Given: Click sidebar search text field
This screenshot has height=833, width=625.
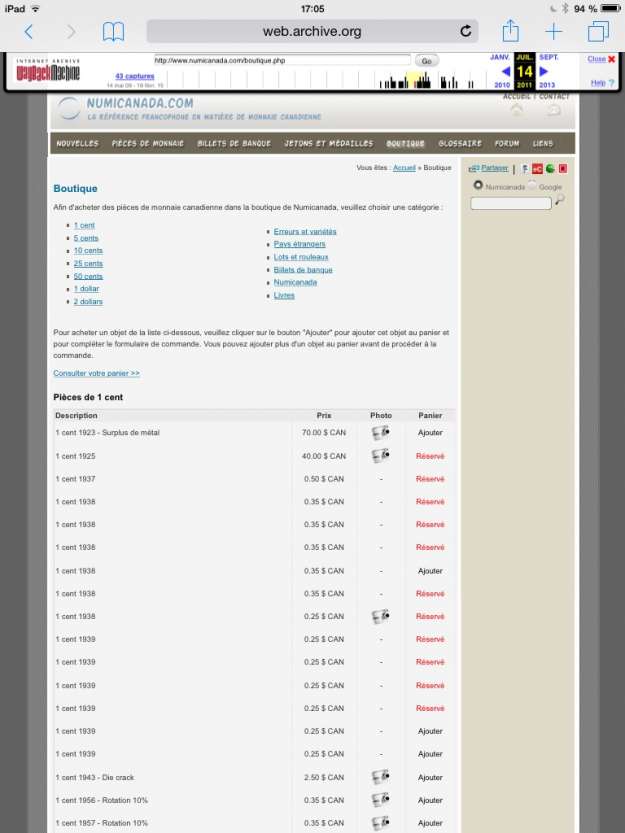Looking at the screenshot, I should 511,203.
